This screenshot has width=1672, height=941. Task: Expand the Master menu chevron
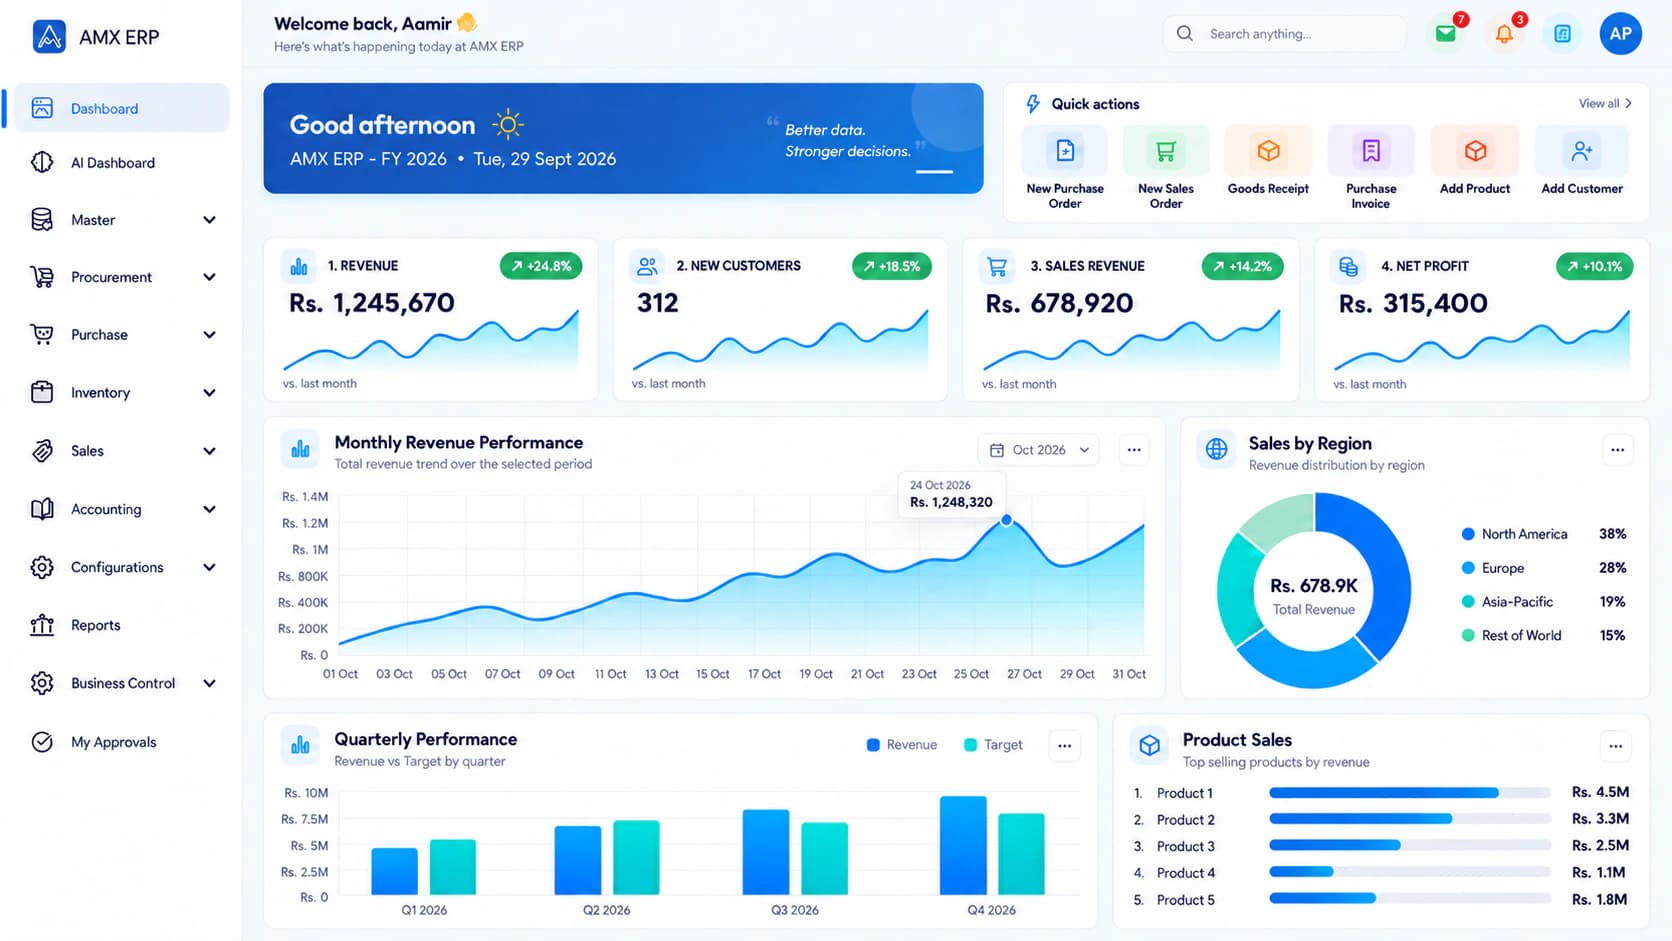[209, 220]
